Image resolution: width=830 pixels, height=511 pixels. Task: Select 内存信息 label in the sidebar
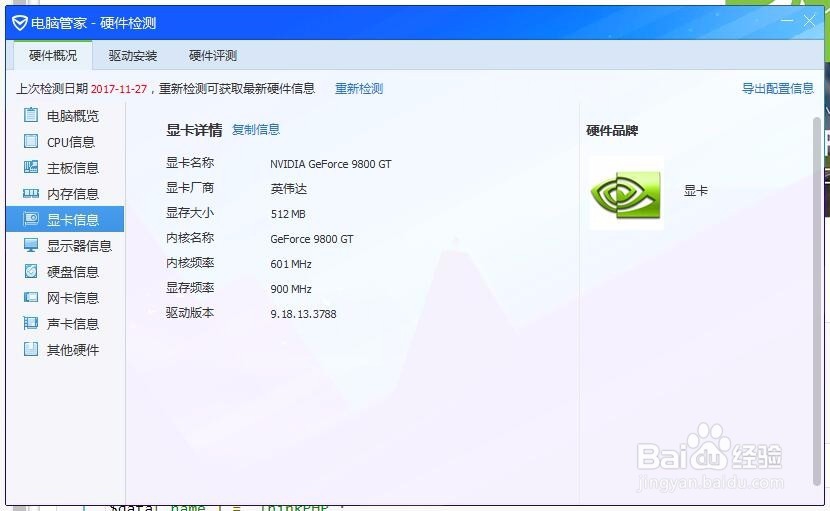click(x=73, y=194)
